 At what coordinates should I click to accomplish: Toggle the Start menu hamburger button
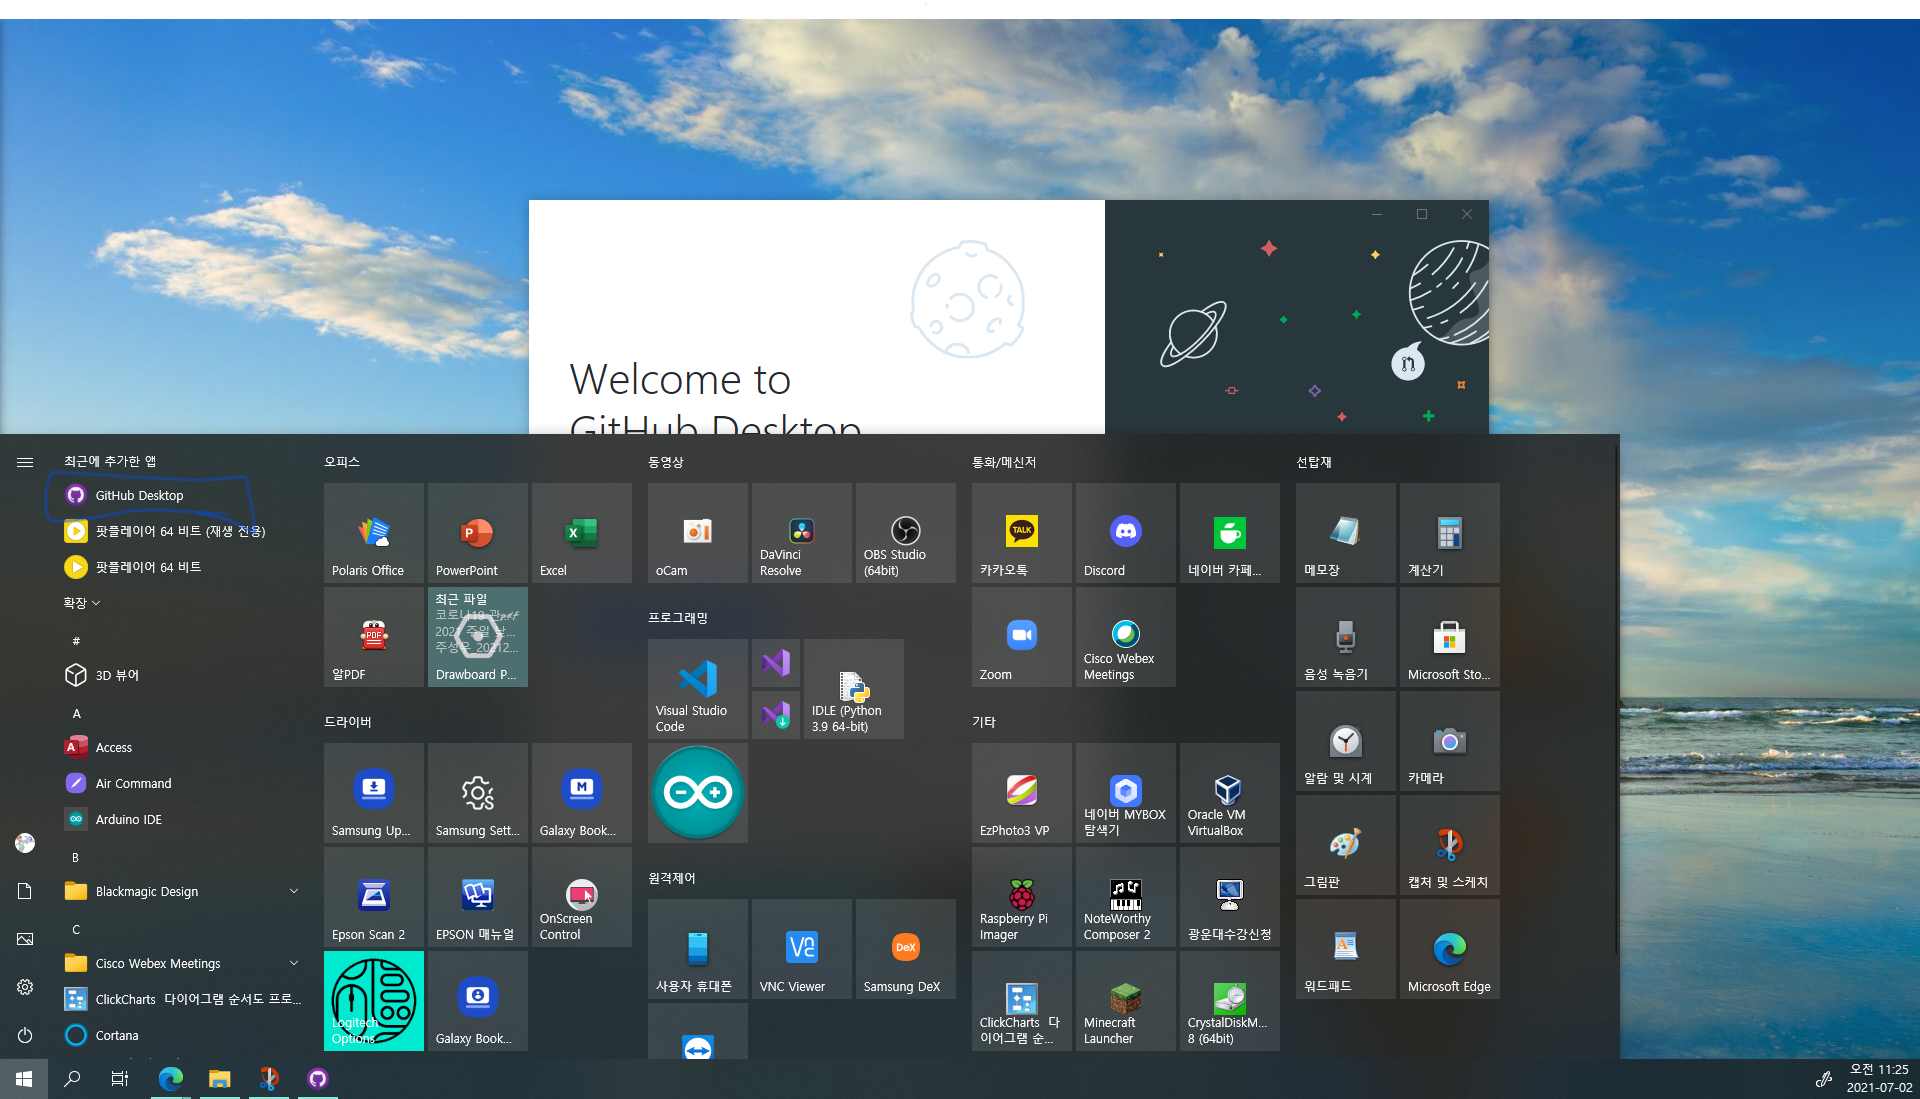(x=25, y=462)
